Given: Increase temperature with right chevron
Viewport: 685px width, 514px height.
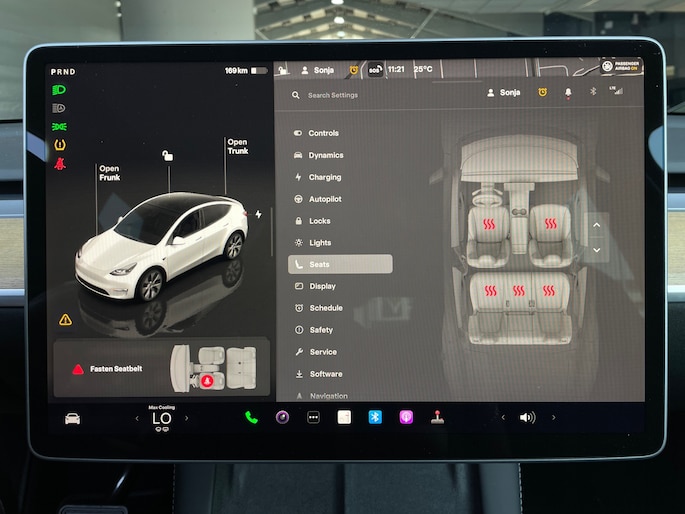Looking at the screenshot, I should pos(187,418).
